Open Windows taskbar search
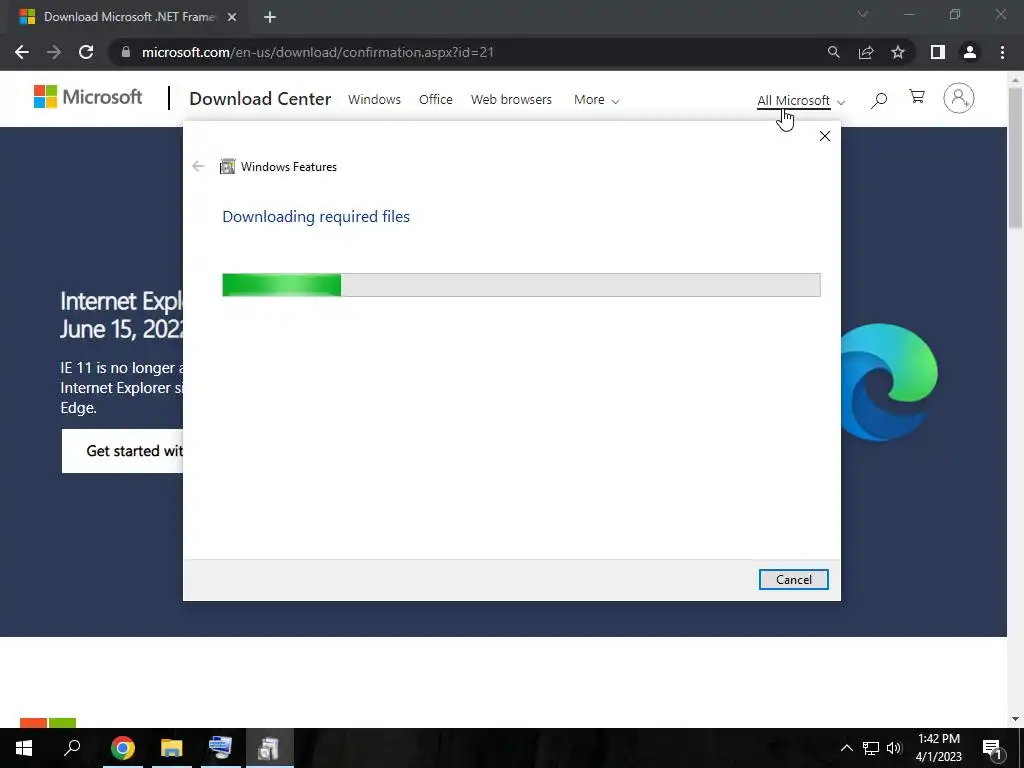The width and height of the screenshot is (1024, 768). (72, 748)
